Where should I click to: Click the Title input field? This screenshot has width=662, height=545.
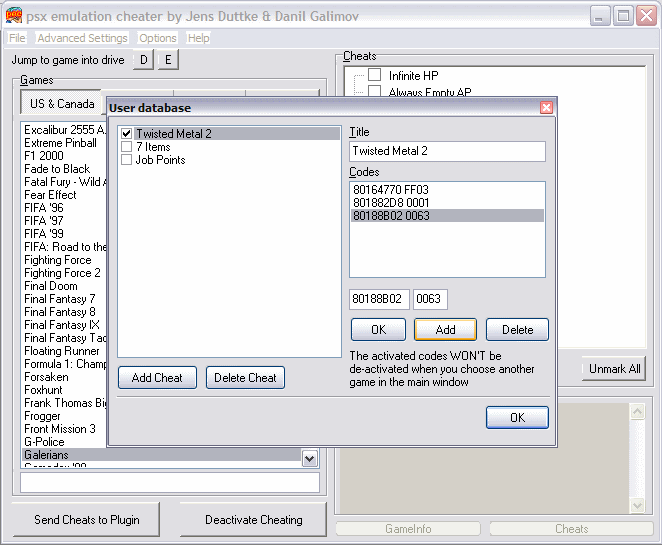447,151
